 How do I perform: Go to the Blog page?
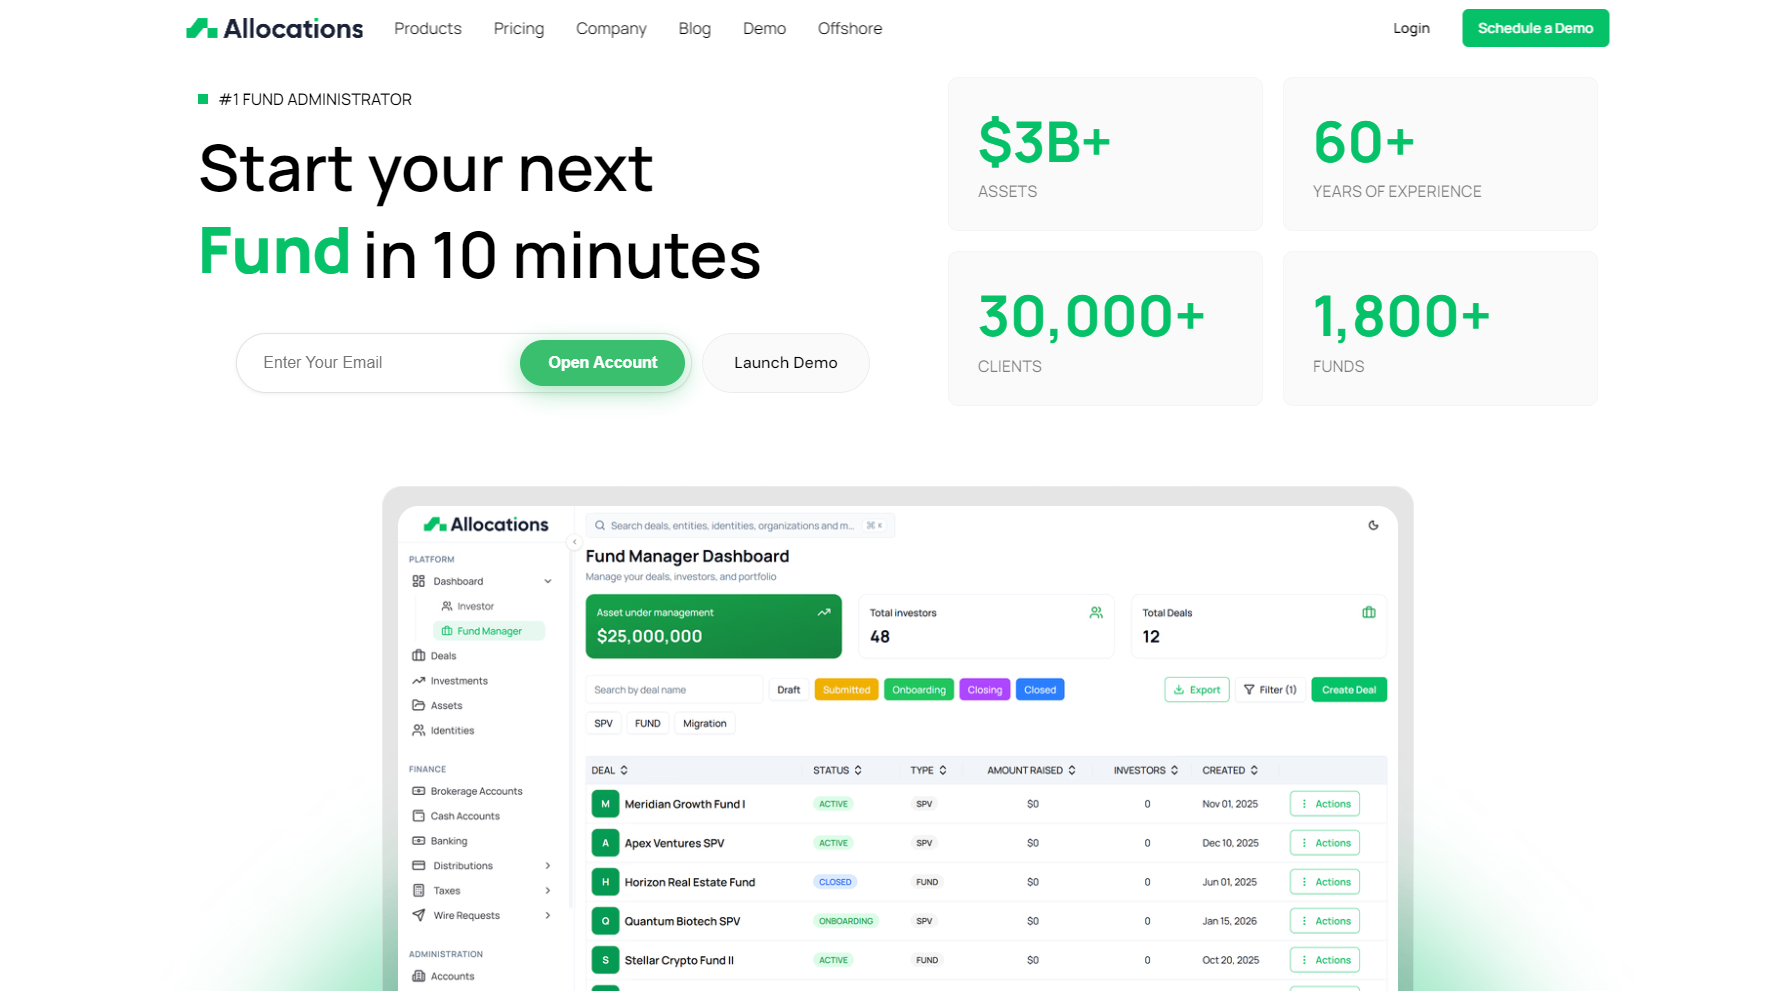(695, 28)
